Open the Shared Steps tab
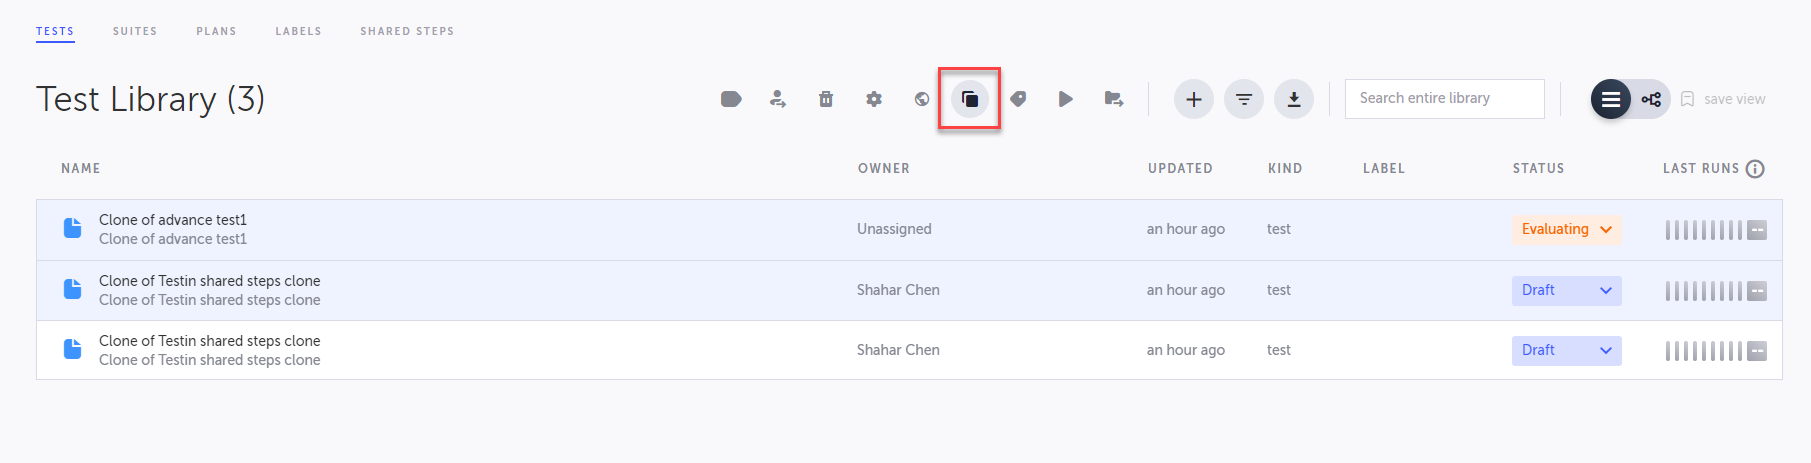The width and height of the screenshot is (1811, 463). coord(407,31)
